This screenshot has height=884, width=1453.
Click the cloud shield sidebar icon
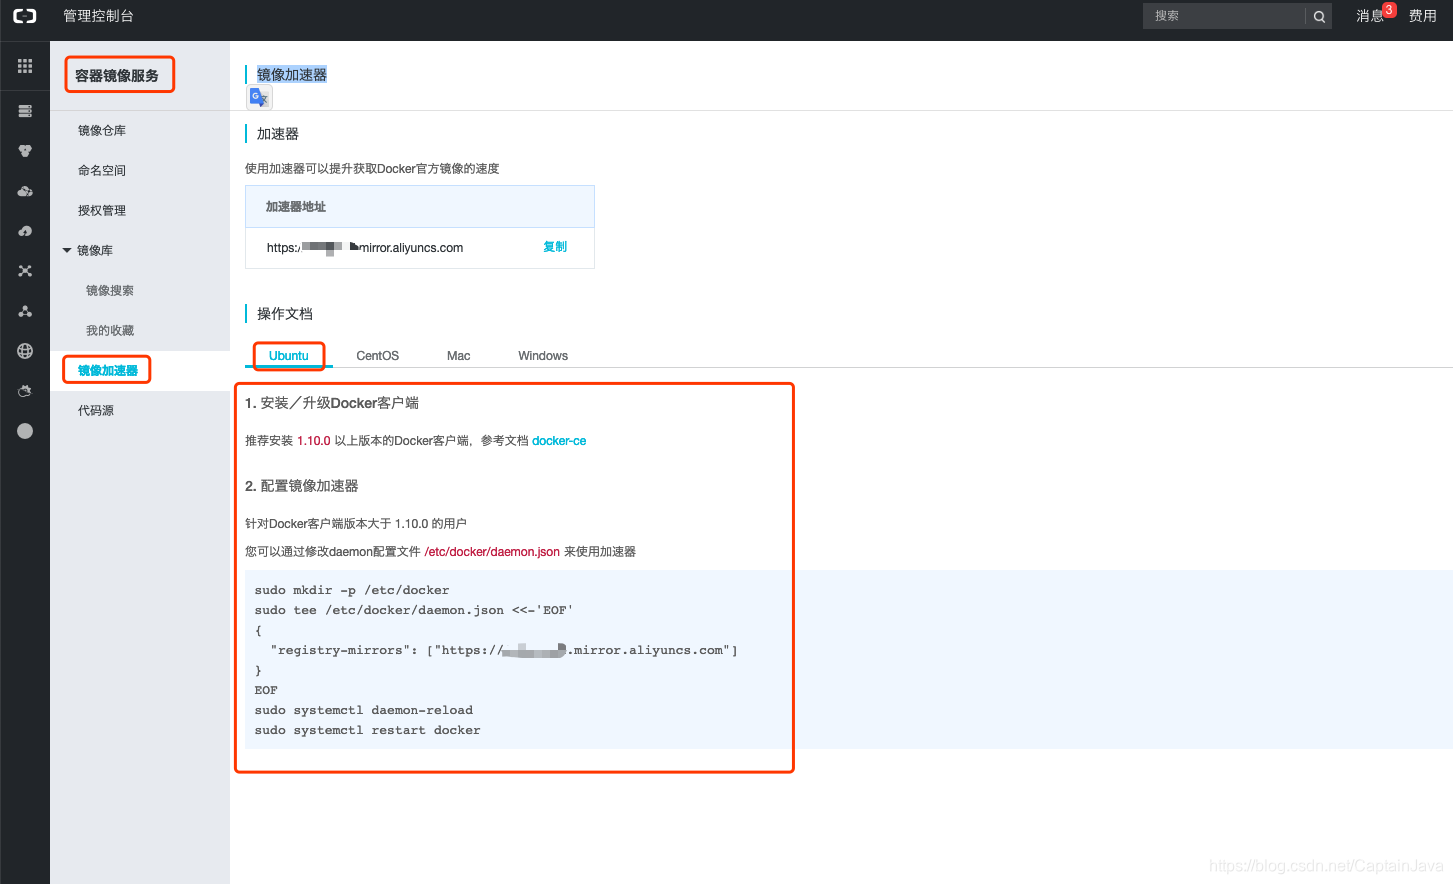(x=25, y=391)
